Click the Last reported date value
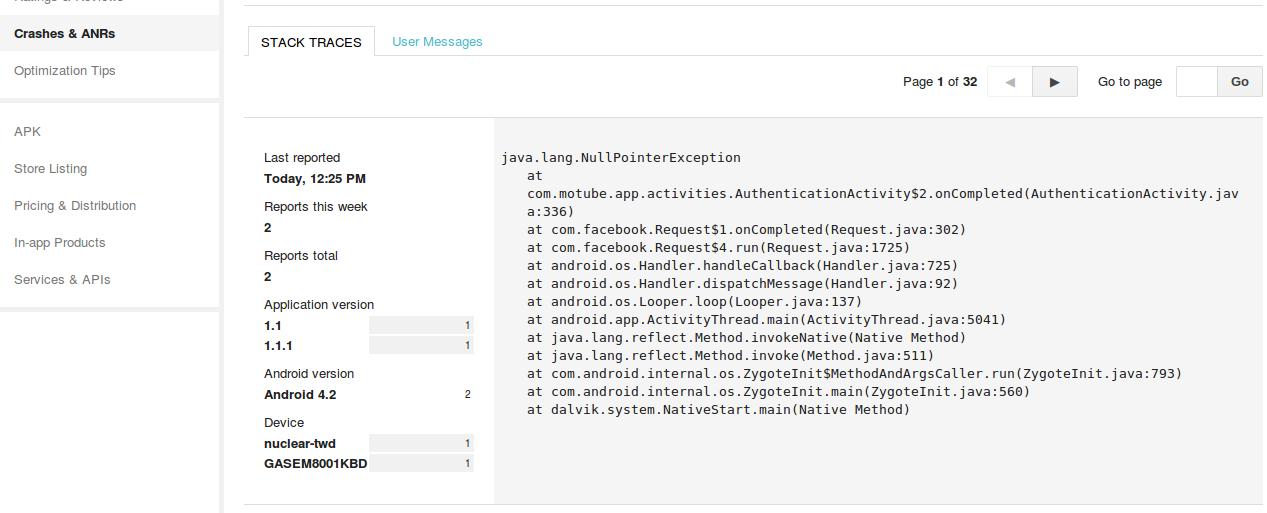The width and height of the screenshot is (1267, 513). coord(315,179)
